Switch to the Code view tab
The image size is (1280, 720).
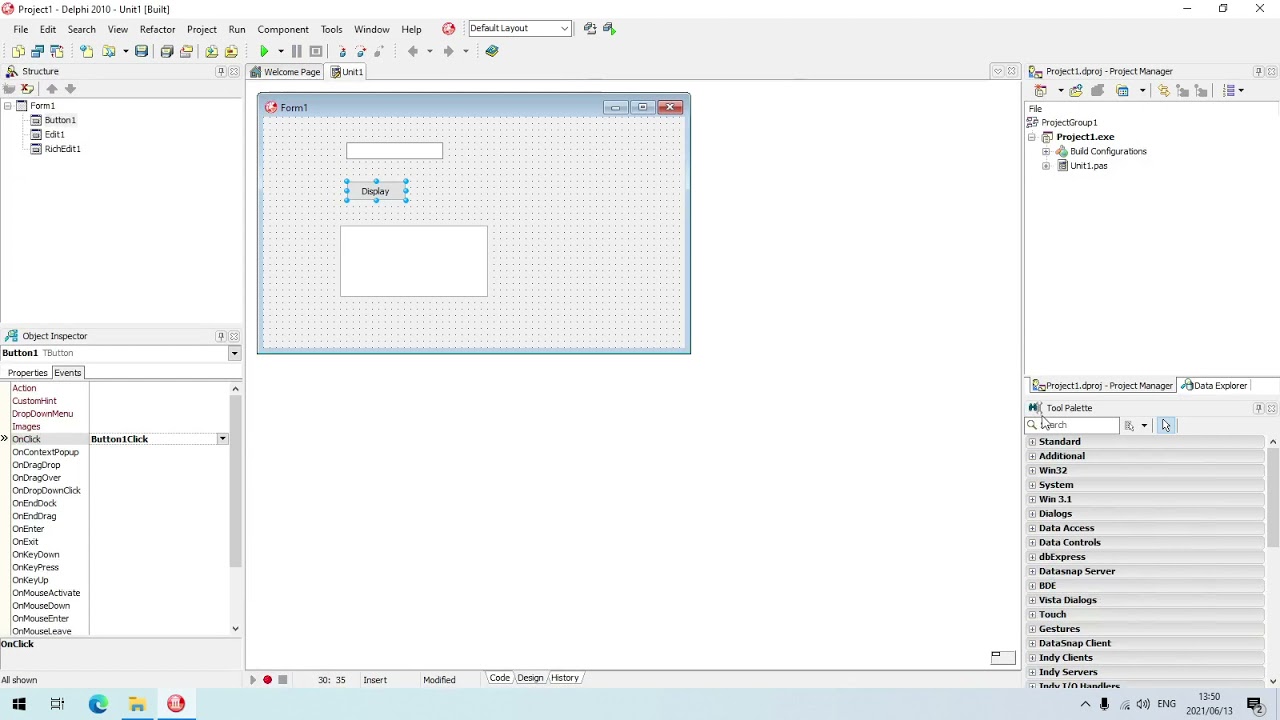499,678
